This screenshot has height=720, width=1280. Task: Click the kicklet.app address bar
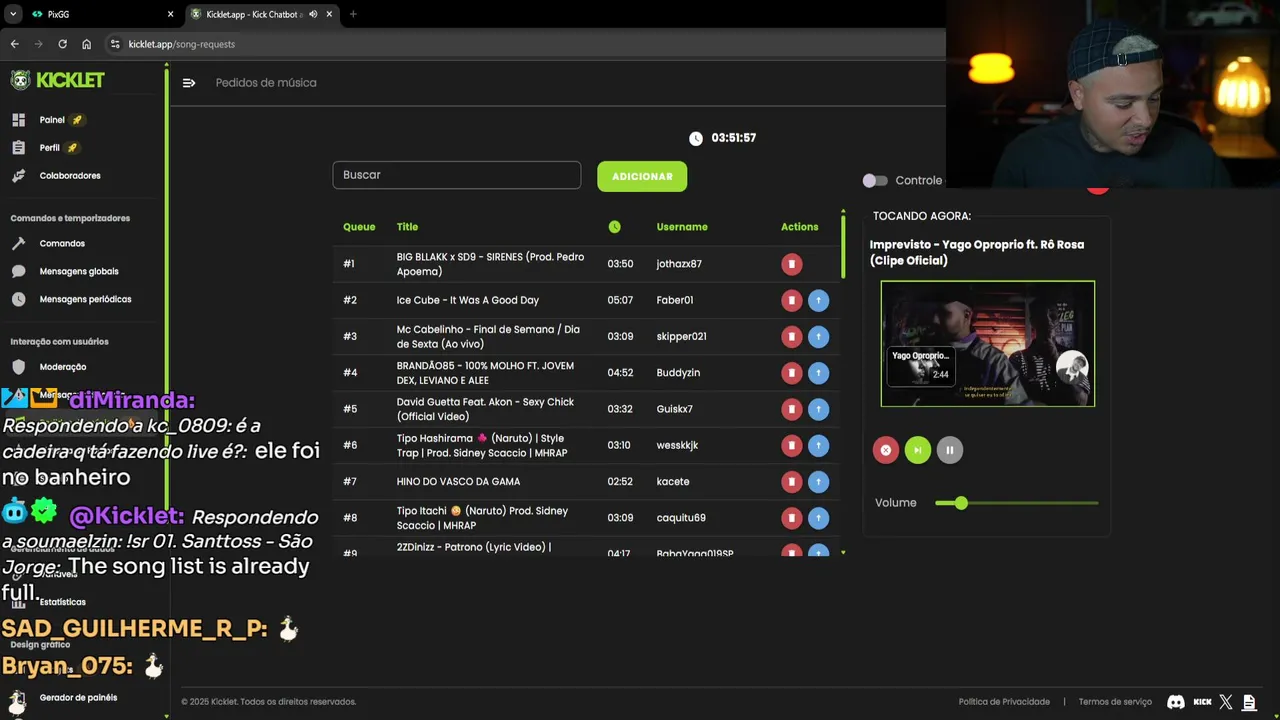[525, 44]
